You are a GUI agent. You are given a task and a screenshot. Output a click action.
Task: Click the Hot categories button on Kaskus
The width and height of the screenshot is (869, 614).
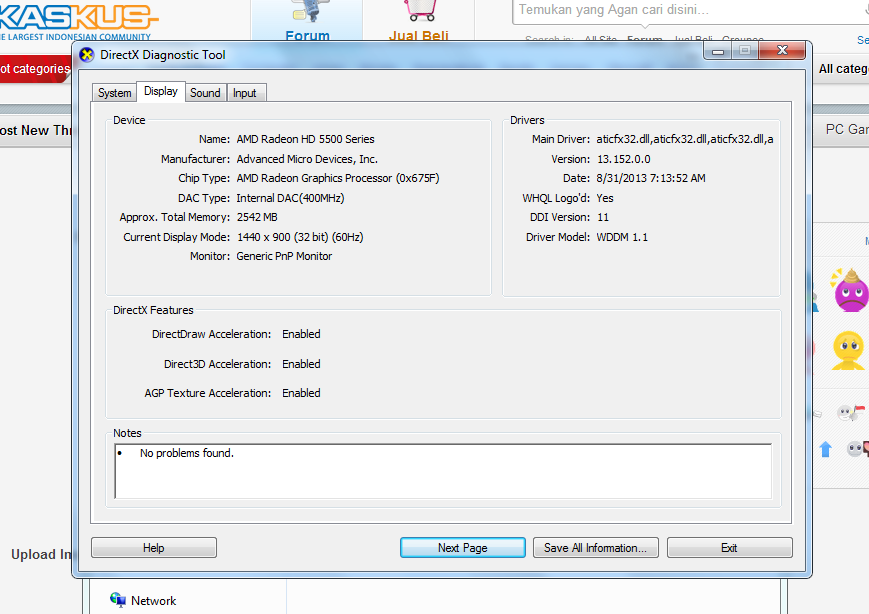[x=35, y=69]
